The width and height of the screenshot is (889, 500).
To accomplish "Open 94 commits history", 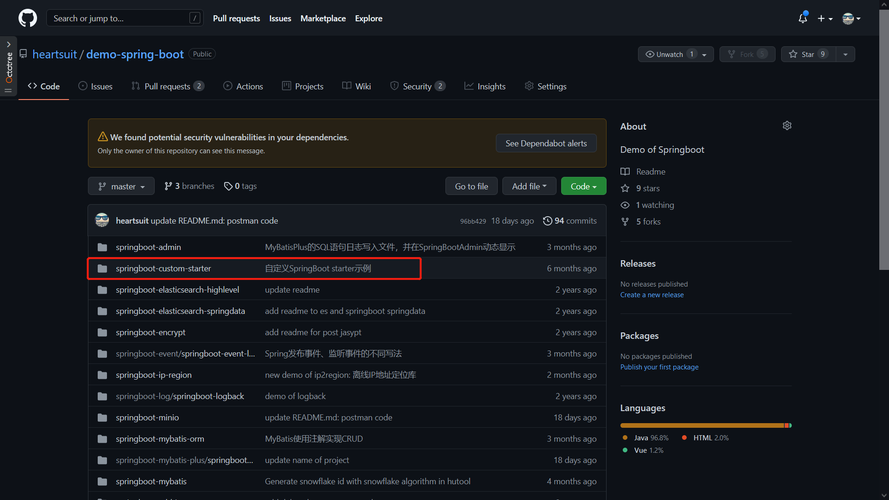I will pos(570,221).
